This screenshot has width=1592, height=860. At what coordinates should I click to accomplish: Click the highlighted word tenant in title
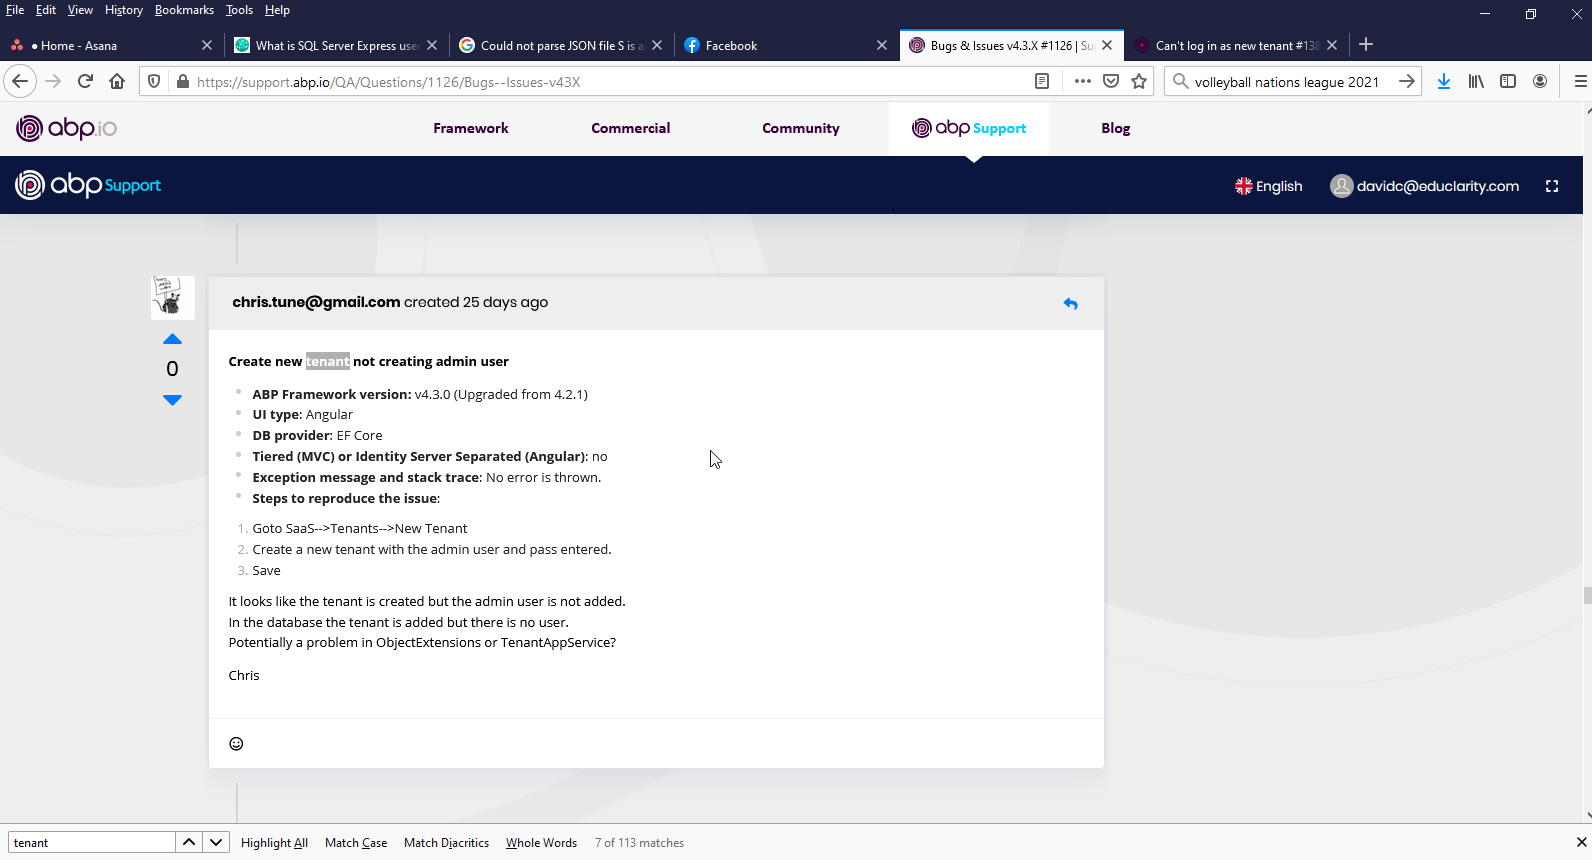[x=328, y=361]
